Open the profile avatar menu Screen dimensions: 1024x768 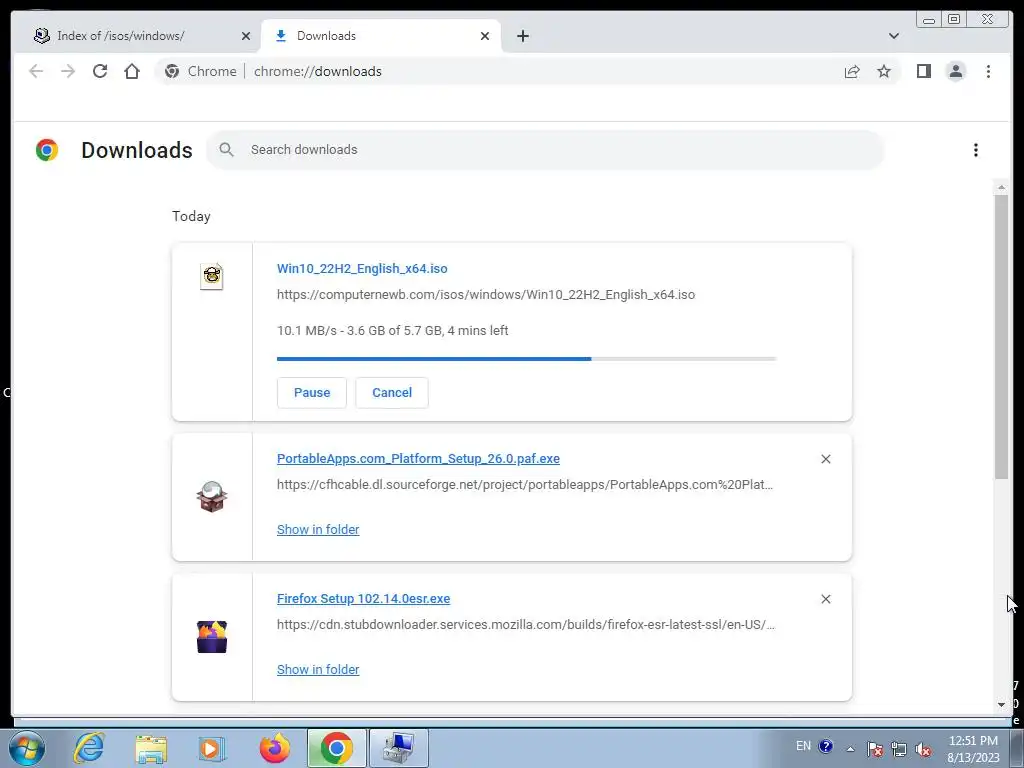coord(955,71)
